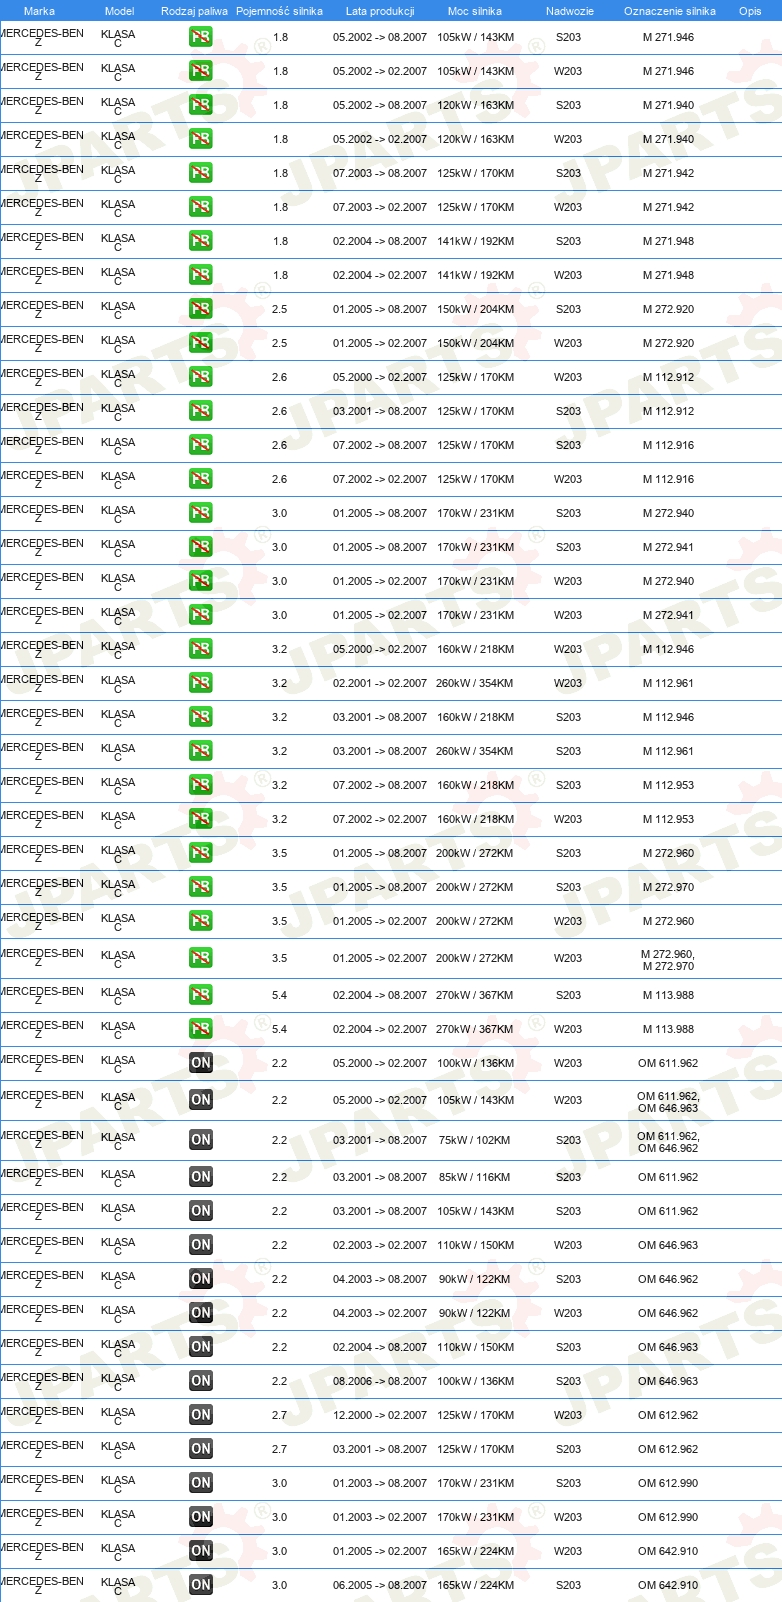Click the 5.4 capacity in the S203 M 113.988 row
782x1602 pixels.
(279, 995)
